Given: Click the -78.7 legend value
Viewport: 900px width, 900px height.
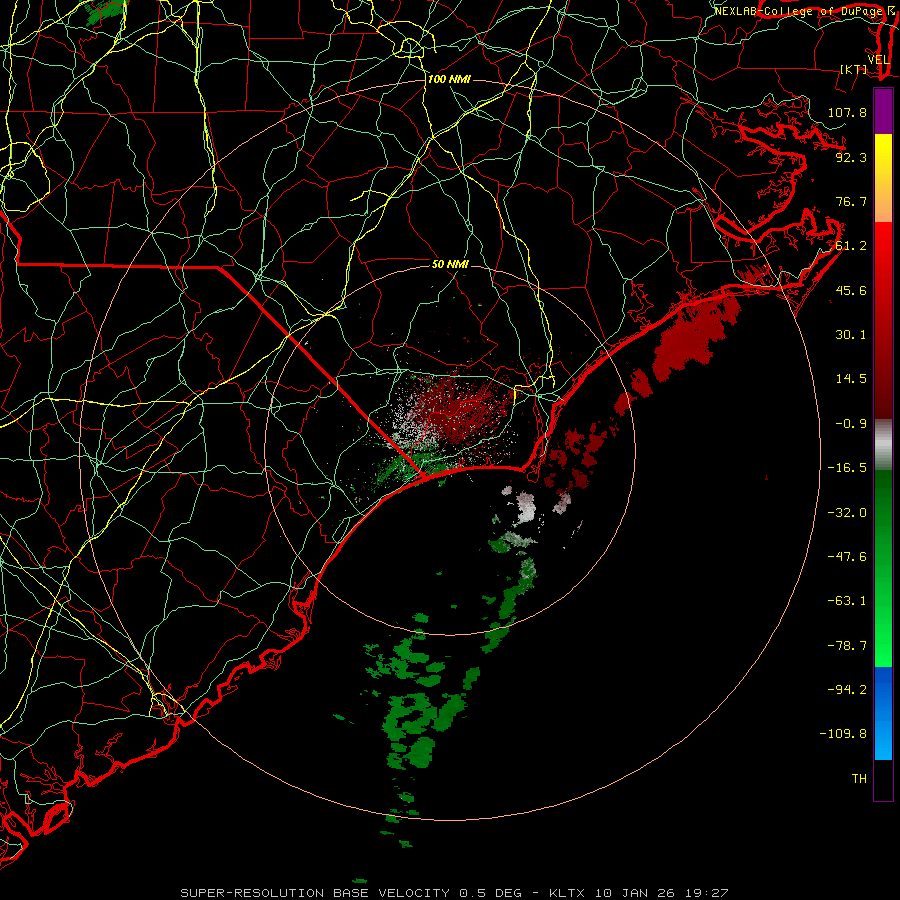Looking at the screenshot, I should tap(847, 646).
